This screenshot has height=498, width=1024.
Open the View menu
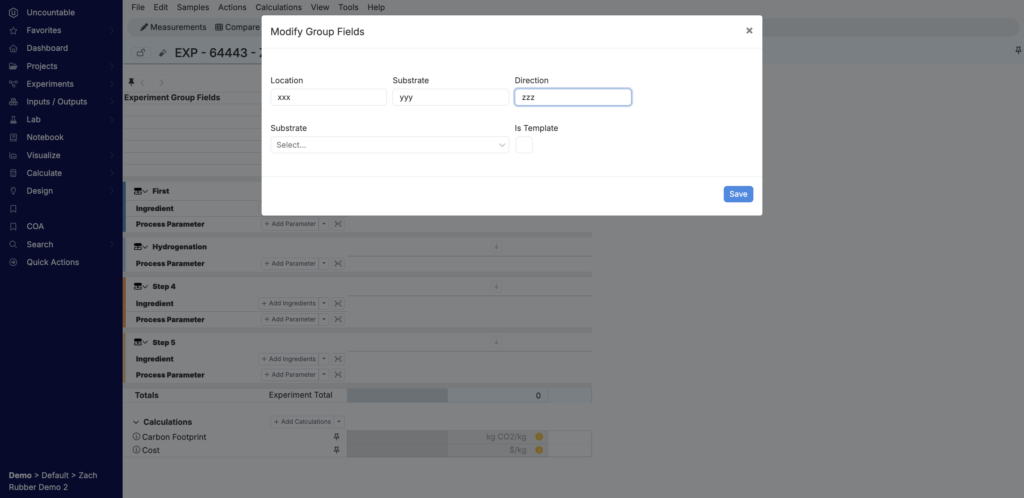(320, 7)
